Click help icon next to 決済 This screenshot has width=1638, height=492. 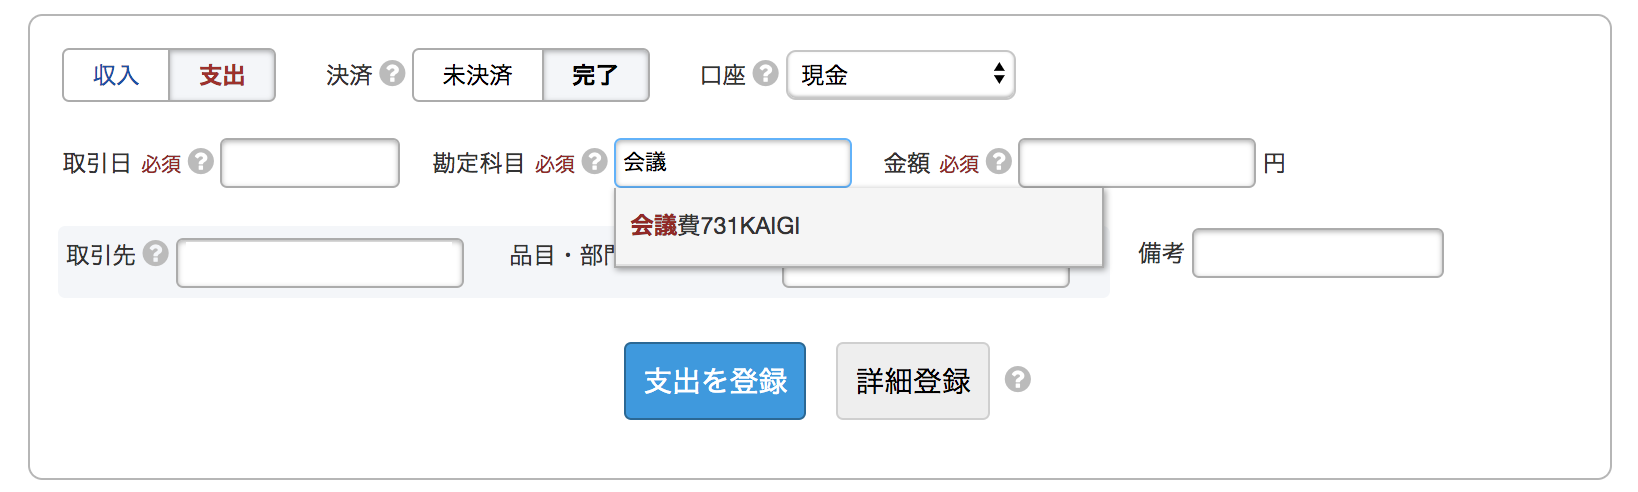(393, 74)
